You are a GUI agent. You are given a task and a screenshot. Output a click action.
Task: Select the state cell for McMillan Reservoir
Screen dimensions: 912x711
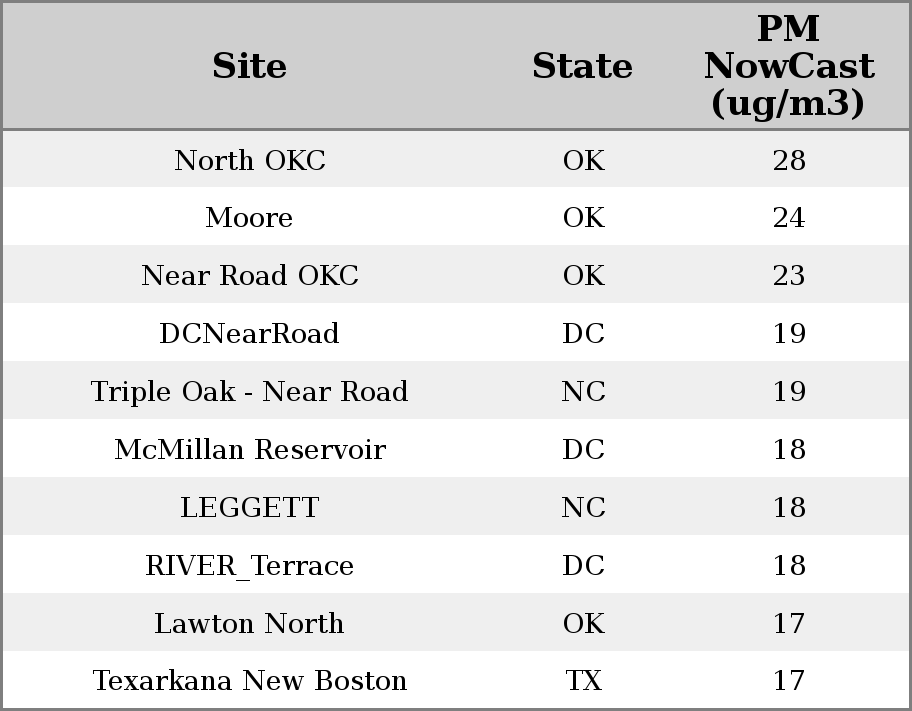[583, 449]
